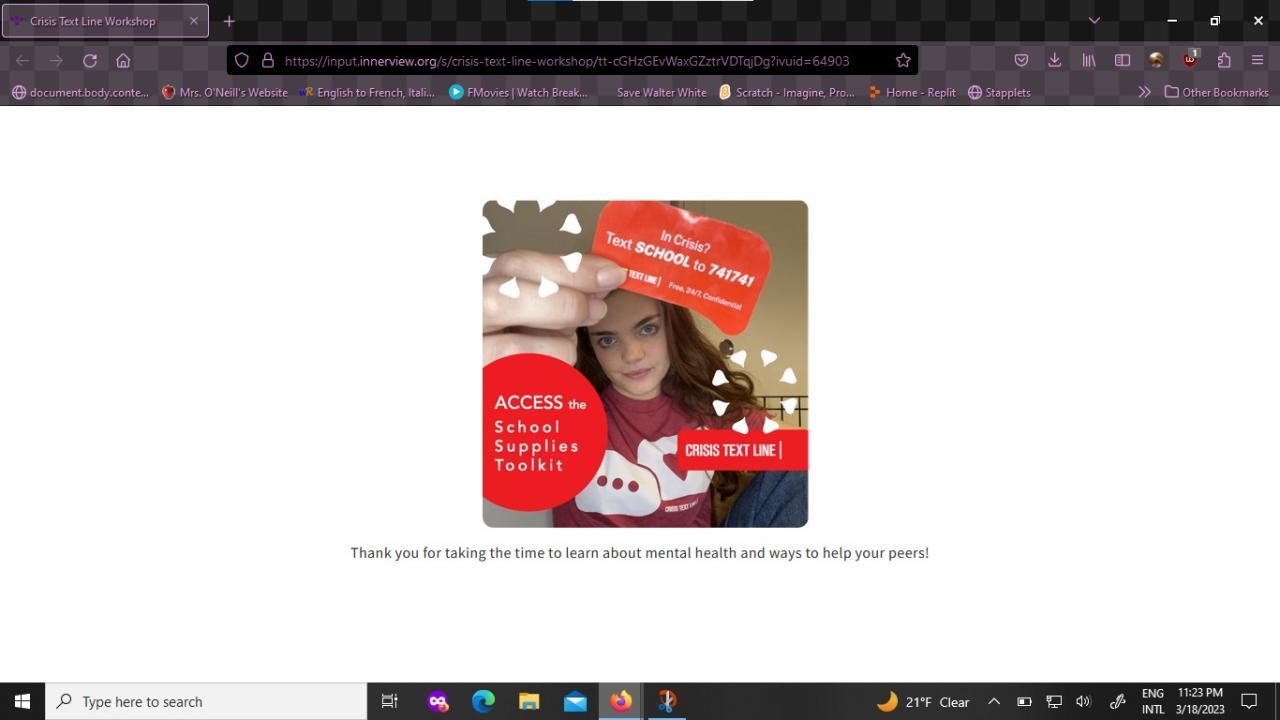Go to Firefox home page icon
The width and height of the screenshot is (1280, 720).
[x=123, y=60]
